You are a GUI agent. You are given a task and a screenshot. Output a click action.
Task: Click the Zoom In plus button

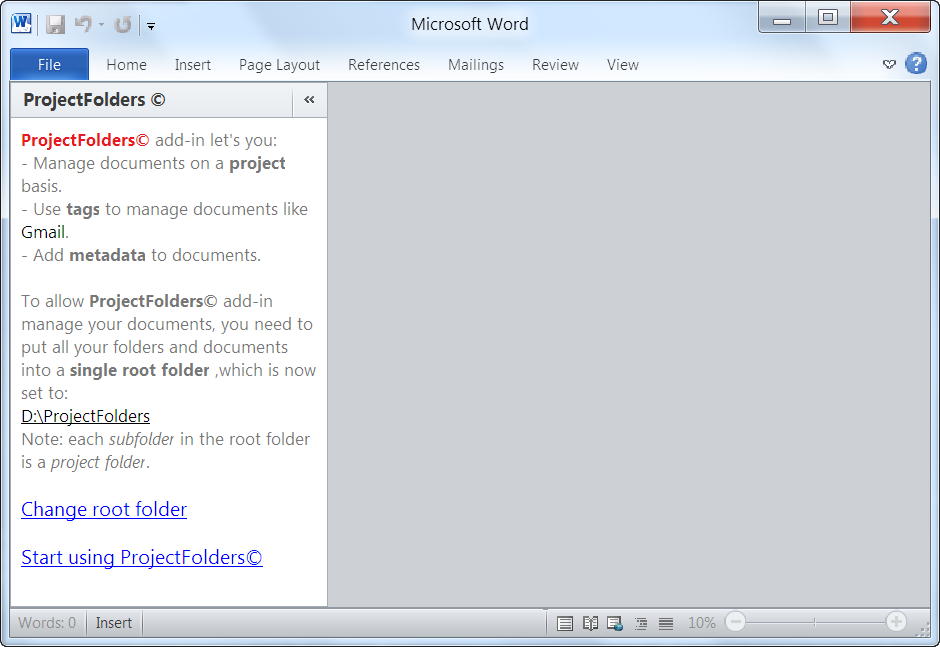[x=896, y=622]
